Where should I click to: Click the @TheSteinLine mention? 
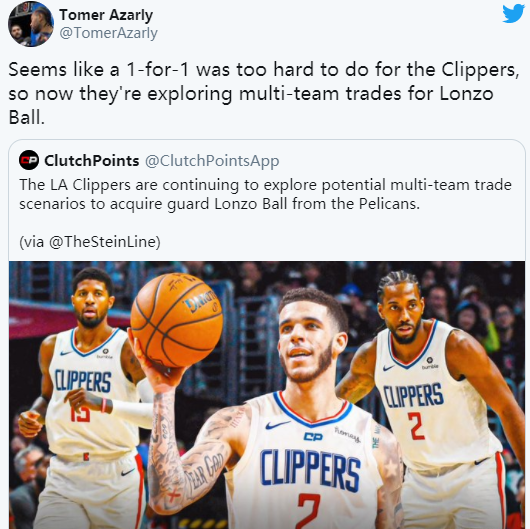102,242
